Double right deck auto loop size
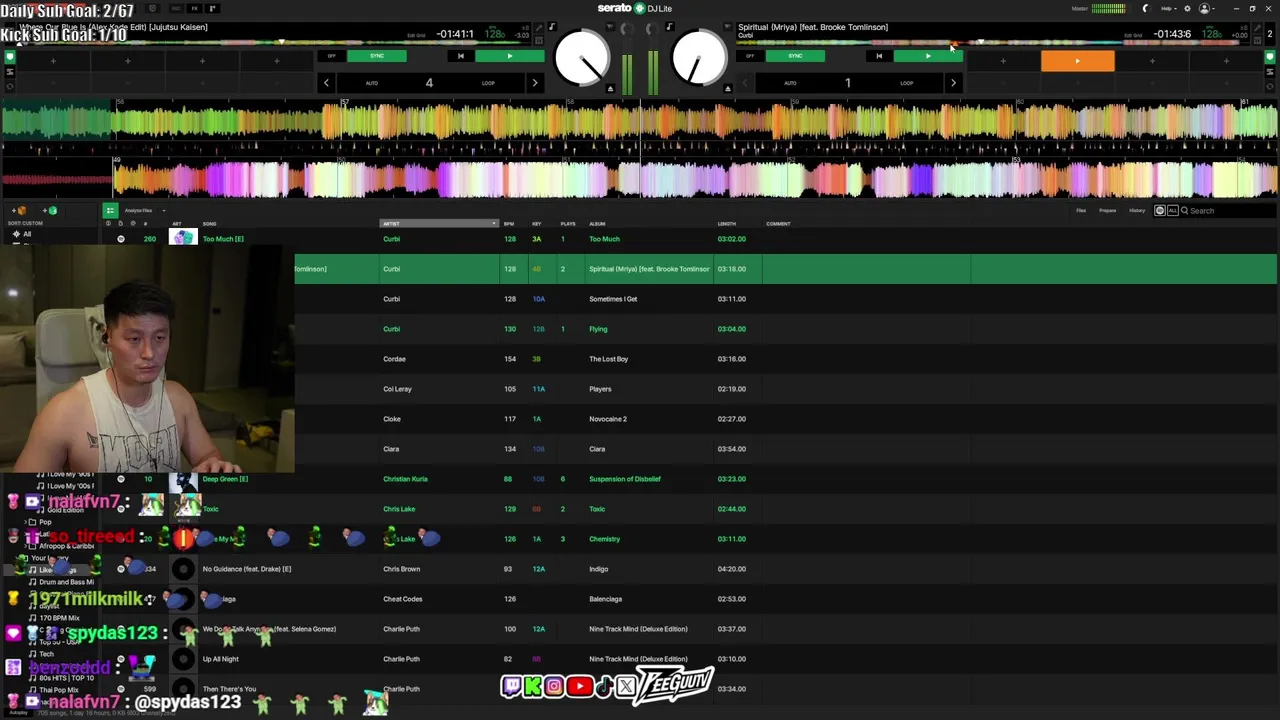This screenshot has width=1280, height=720. [x=953, y=83]
